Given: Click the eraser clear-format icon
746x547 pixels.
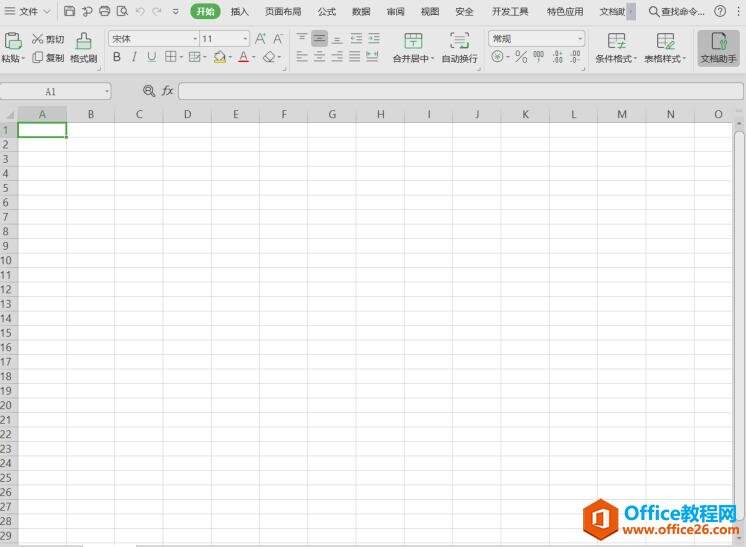Looking at the screenshot, I should 269,57.
